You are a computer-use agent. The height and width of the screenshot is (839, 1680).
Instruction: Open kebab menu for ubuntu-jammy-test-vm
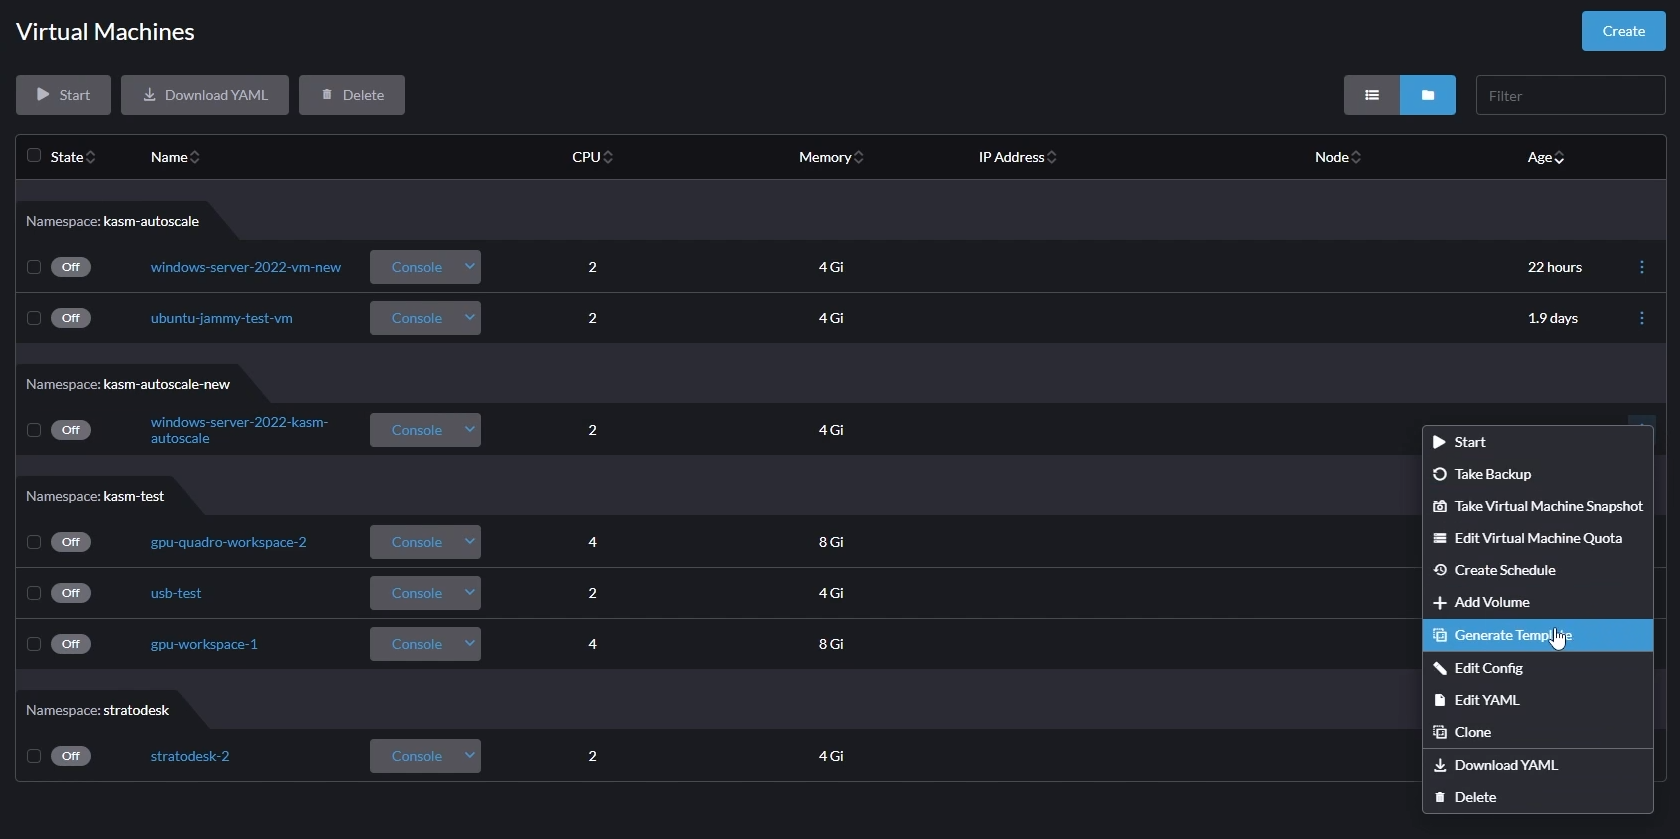[x=1641, y=318]
